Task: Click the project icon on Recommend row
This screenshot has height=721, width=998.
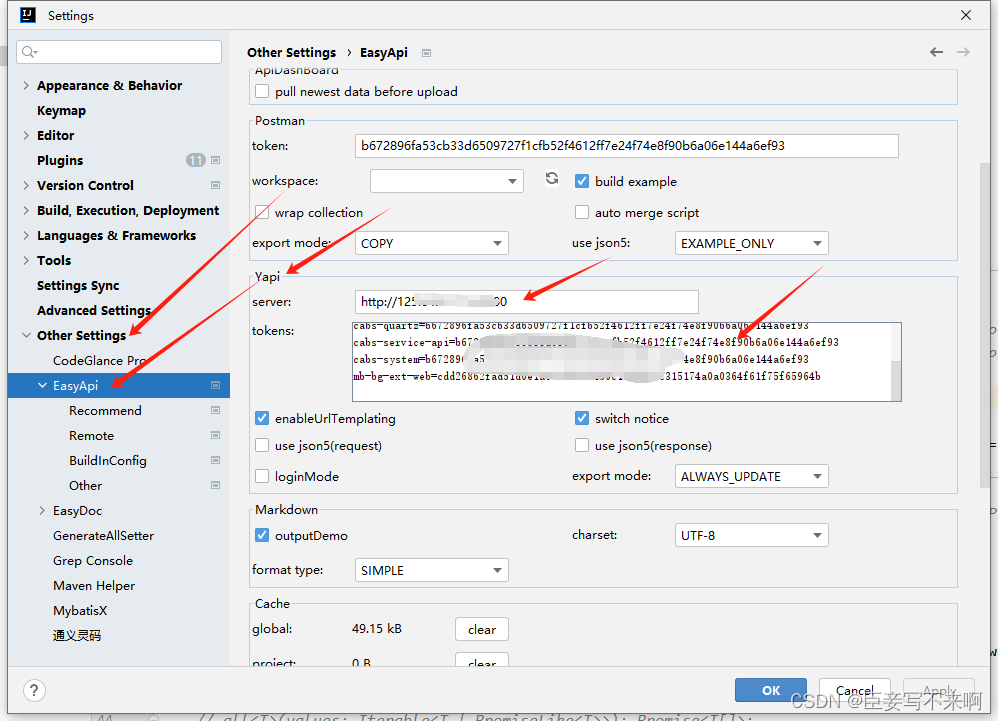Action: click(216, 410)
